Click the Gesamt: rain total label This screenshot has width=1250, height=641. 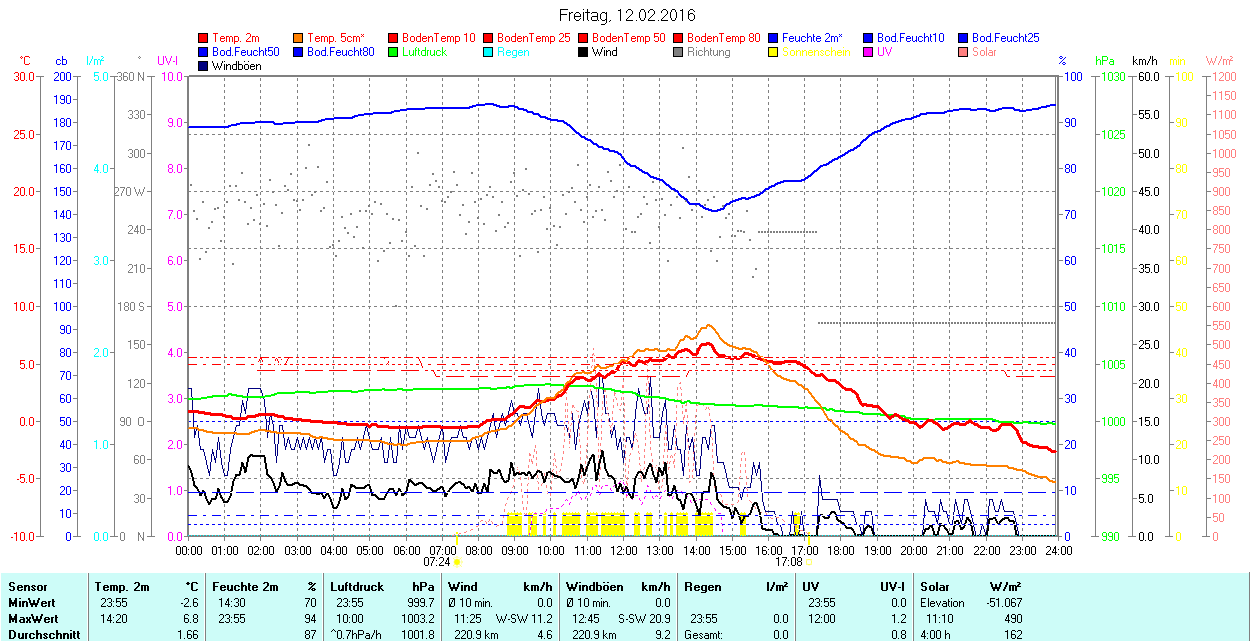(x=704, y=635)
